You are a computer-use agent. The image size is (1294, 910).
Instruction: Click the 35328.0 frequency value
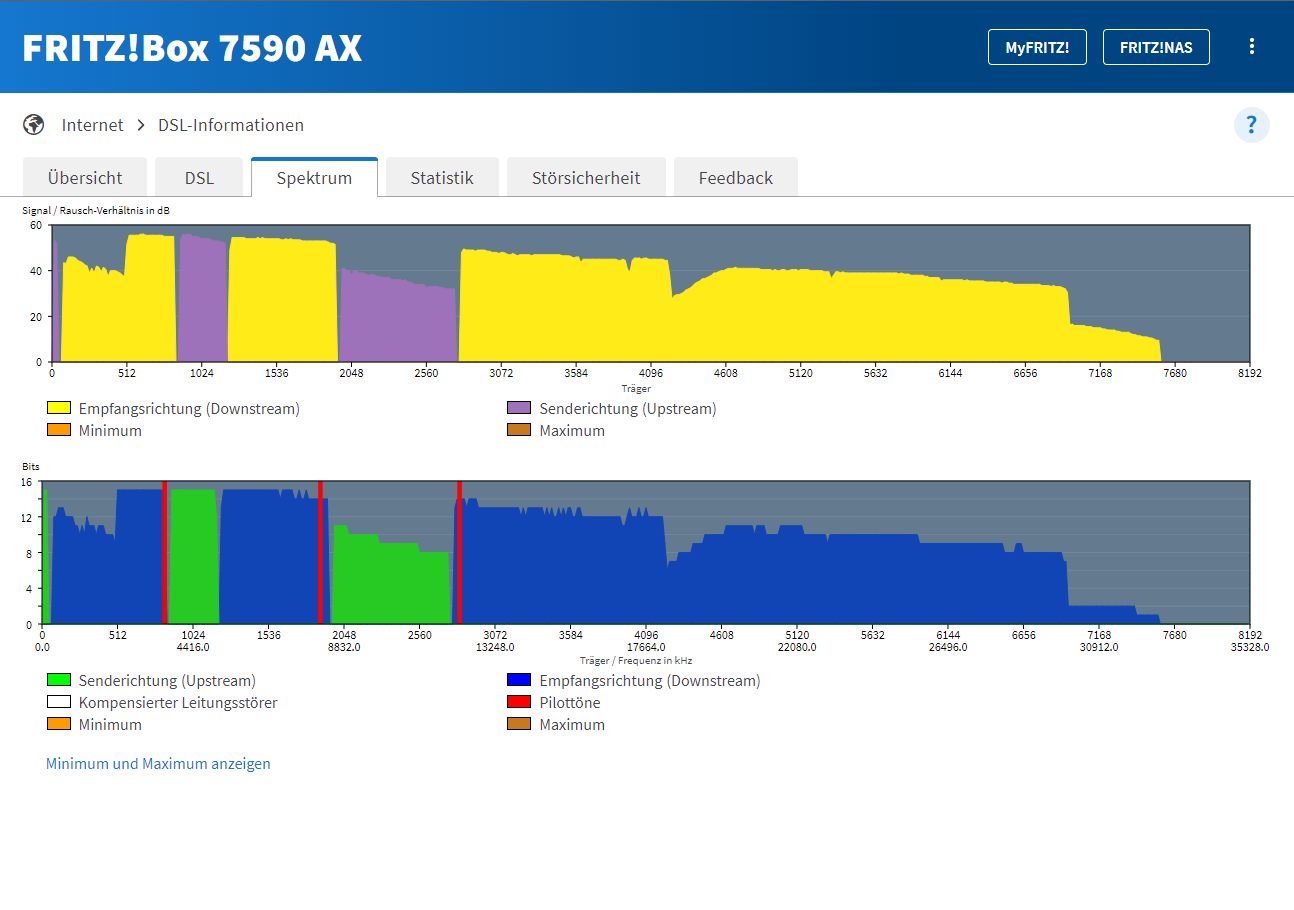1250,647
